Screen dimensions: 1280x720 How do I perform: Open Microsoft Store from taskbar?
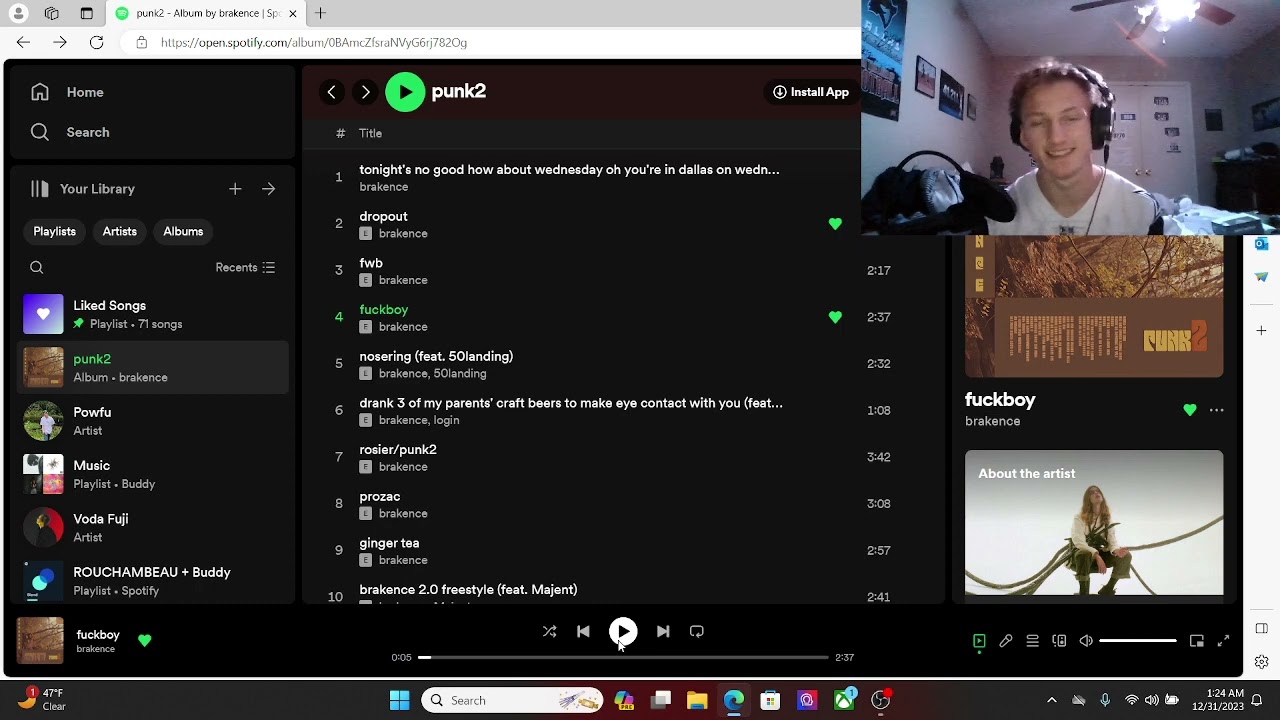click(770, 700)
